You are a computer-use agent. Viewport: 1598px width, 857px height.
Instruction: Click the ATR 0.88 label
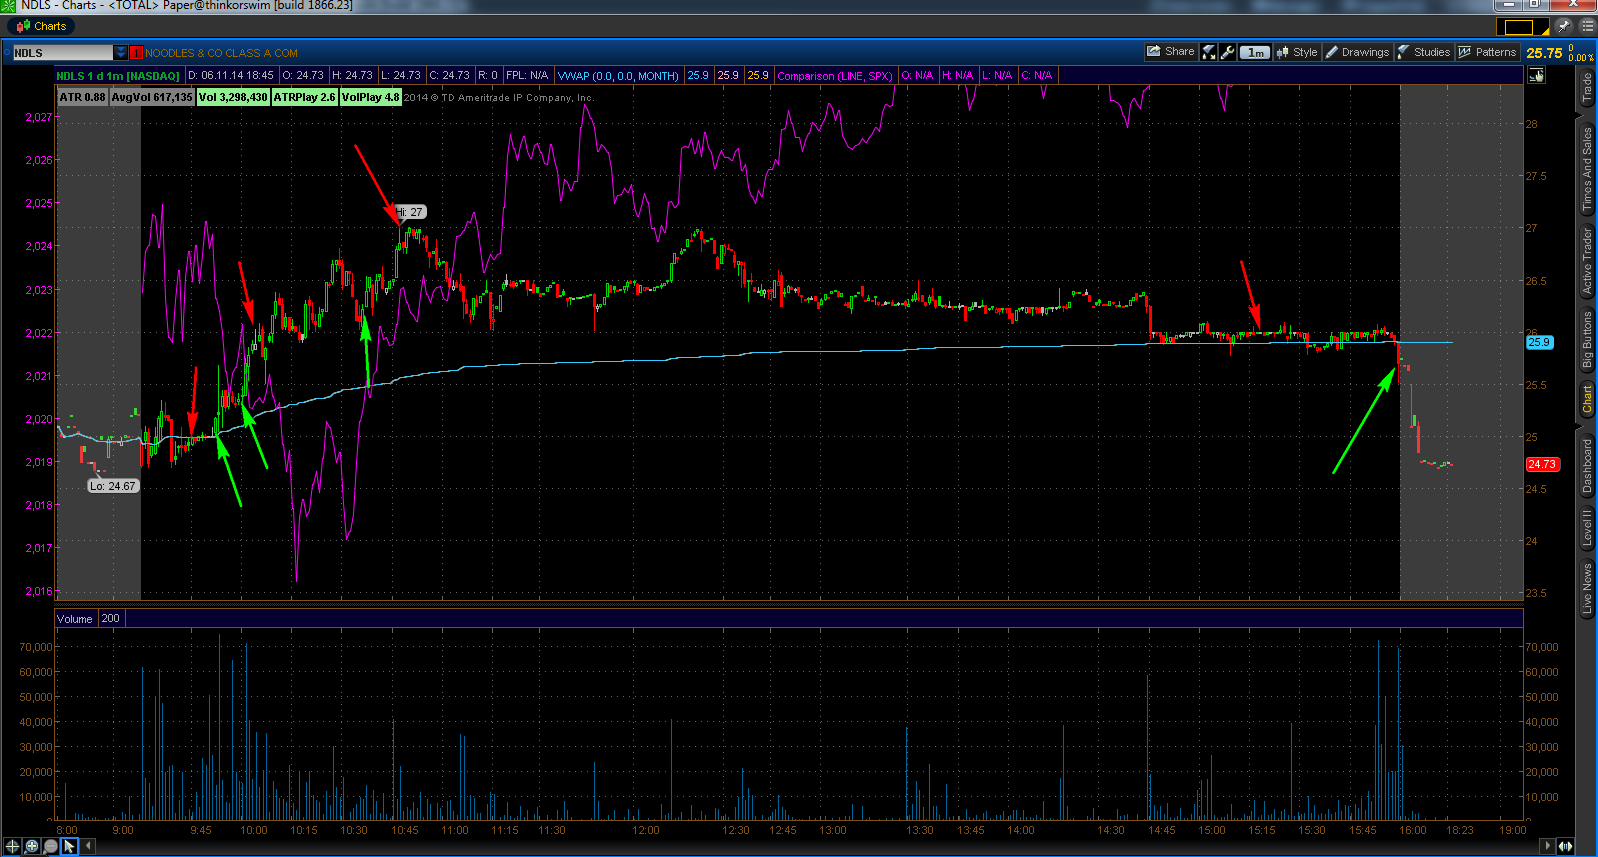[82, 97]
